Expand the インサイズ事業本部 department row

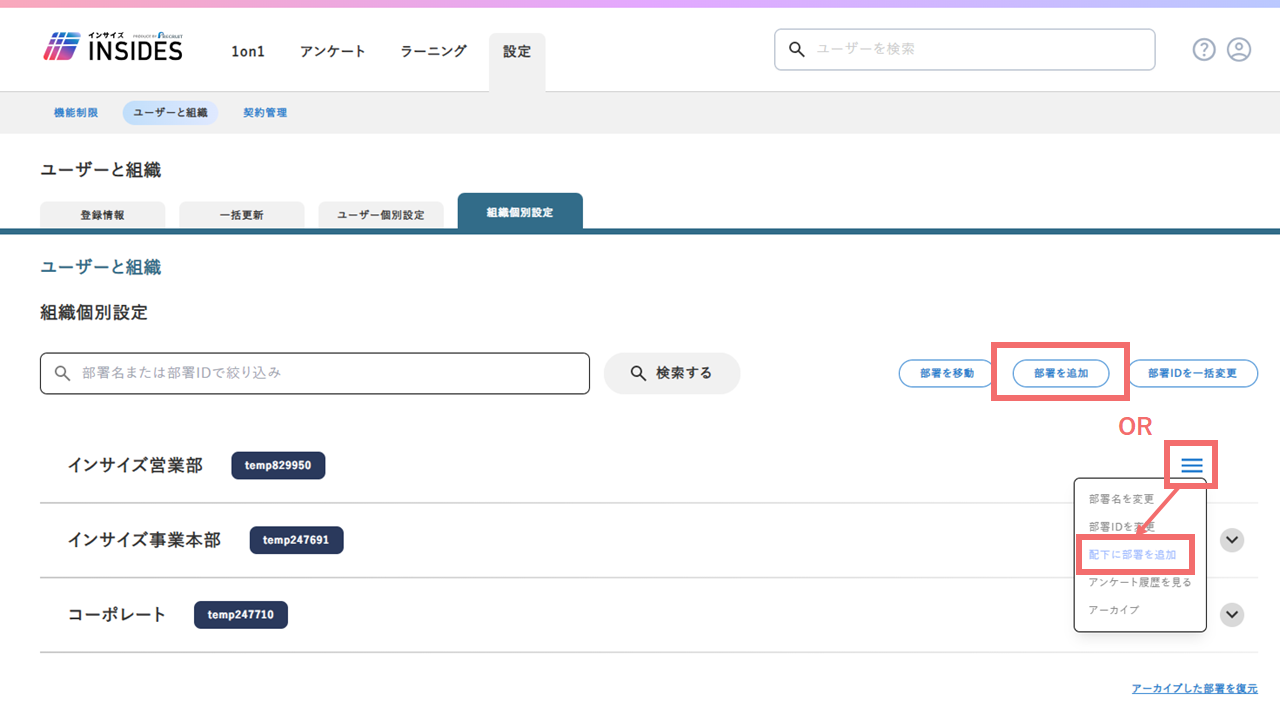pyautogui.click(x=1232, y=540)
